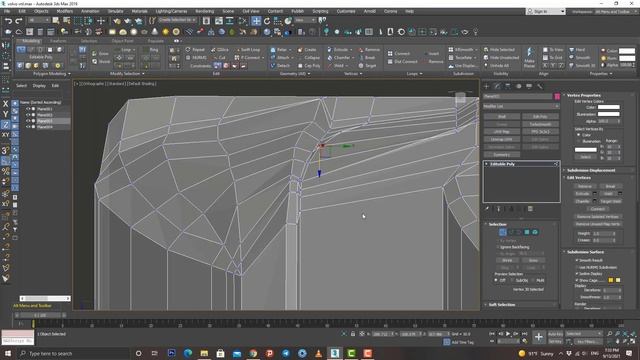640x360 pixels.
Task: Open the Utilities wrench tab
Action: point(540,86)
